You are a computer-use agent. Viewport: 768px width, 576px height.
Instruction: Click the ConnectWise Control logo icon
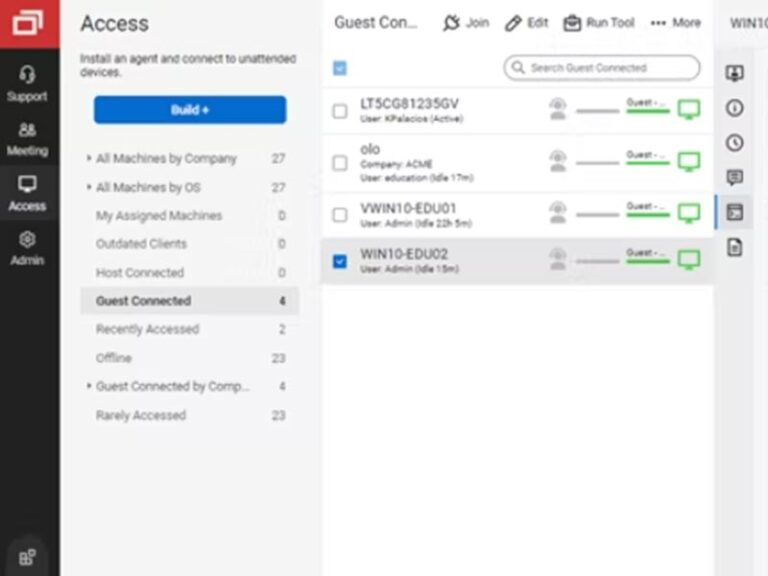tap(28, 23)
